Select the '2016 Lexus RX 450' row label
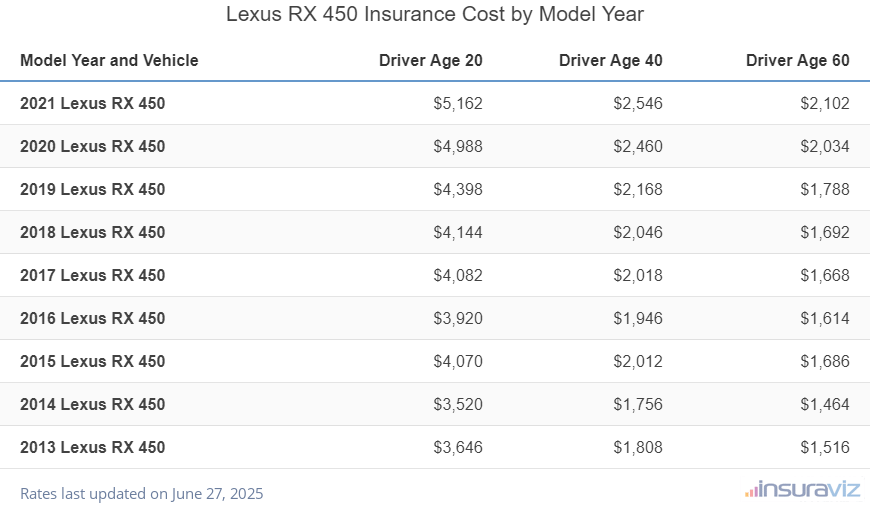The image size is (870, 509). click(93, 318)
